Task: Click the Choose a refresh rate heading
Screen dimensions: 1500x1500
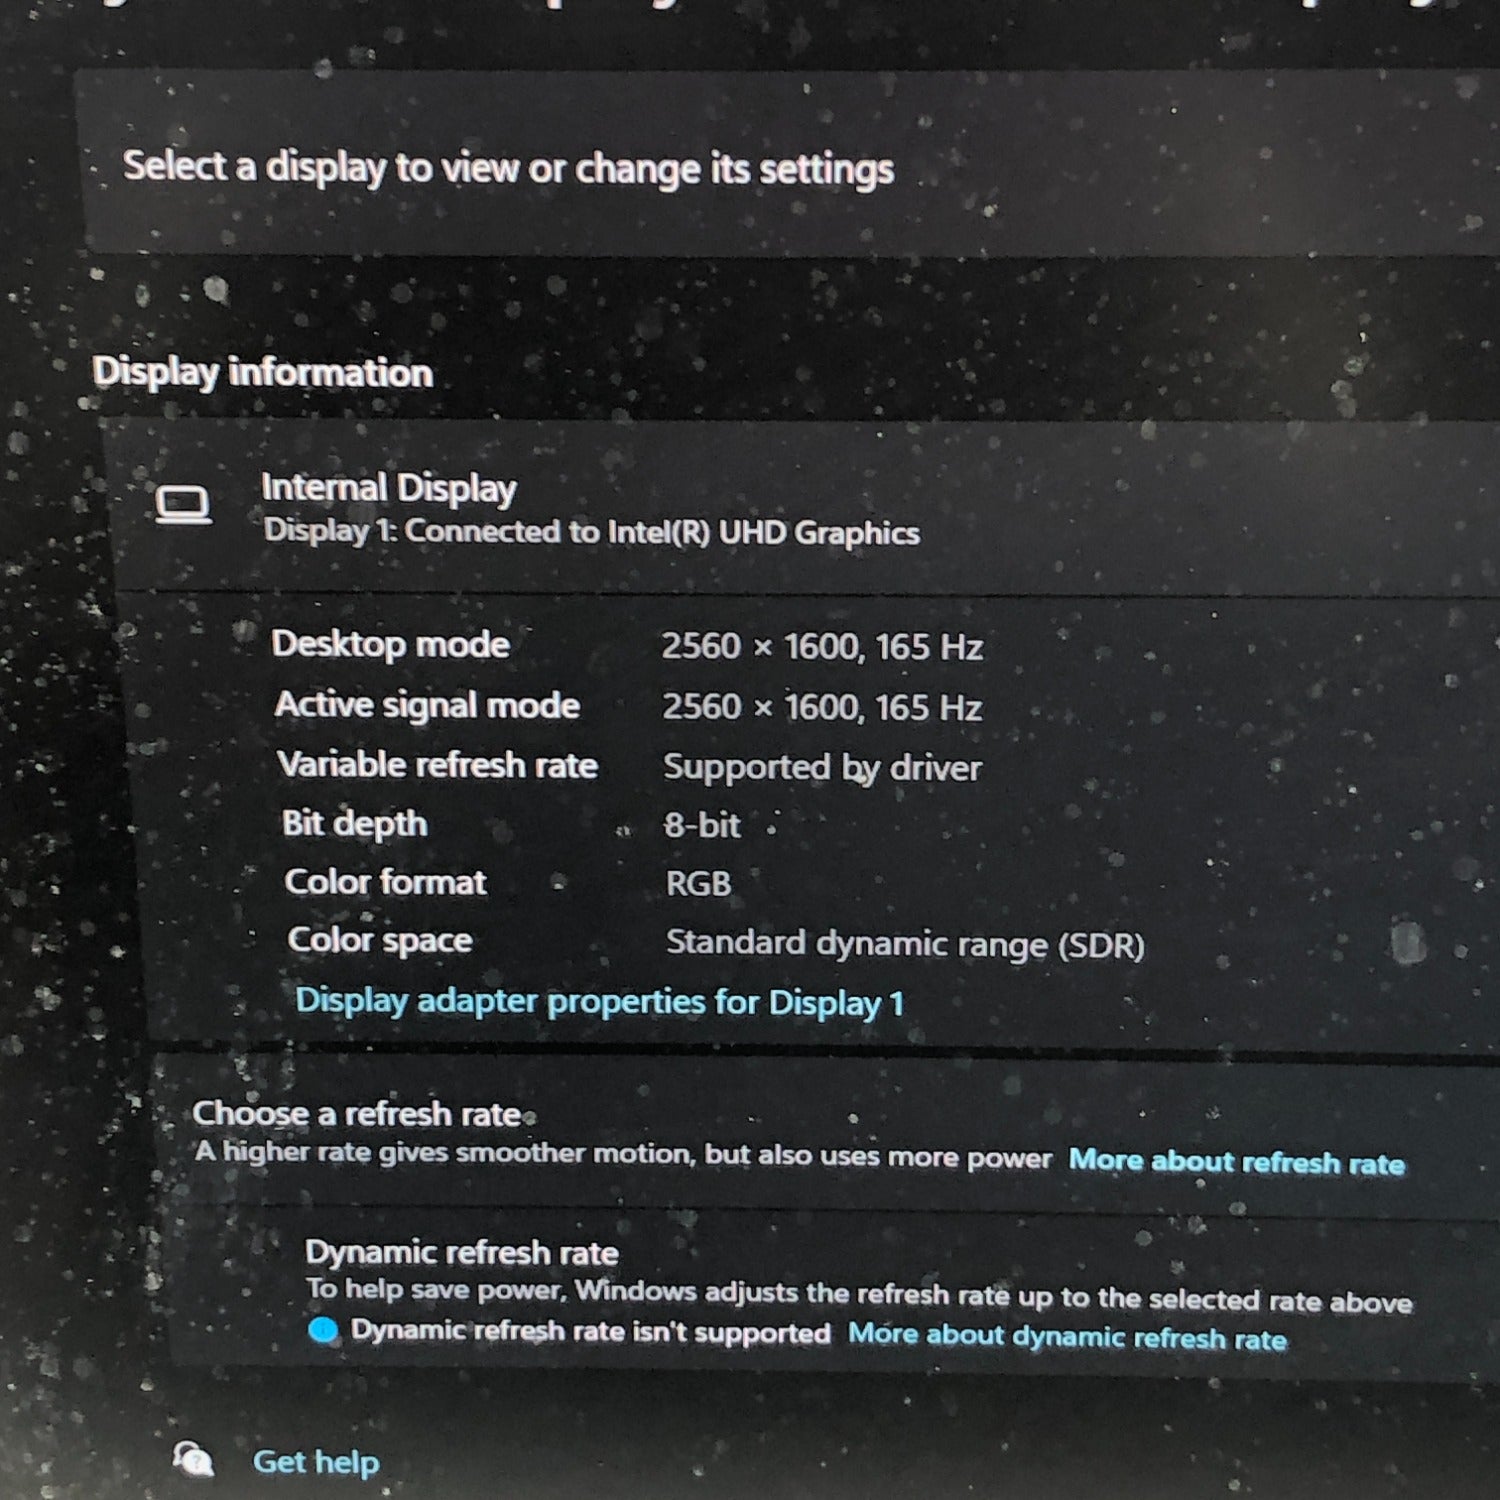Action: (x=357, y=1113)
